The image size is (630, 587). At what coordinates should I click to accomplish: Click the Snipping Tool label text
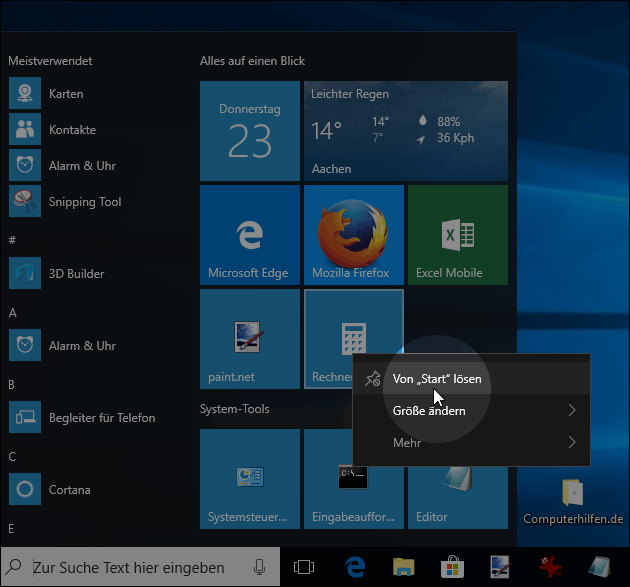[x=85, y=202]
